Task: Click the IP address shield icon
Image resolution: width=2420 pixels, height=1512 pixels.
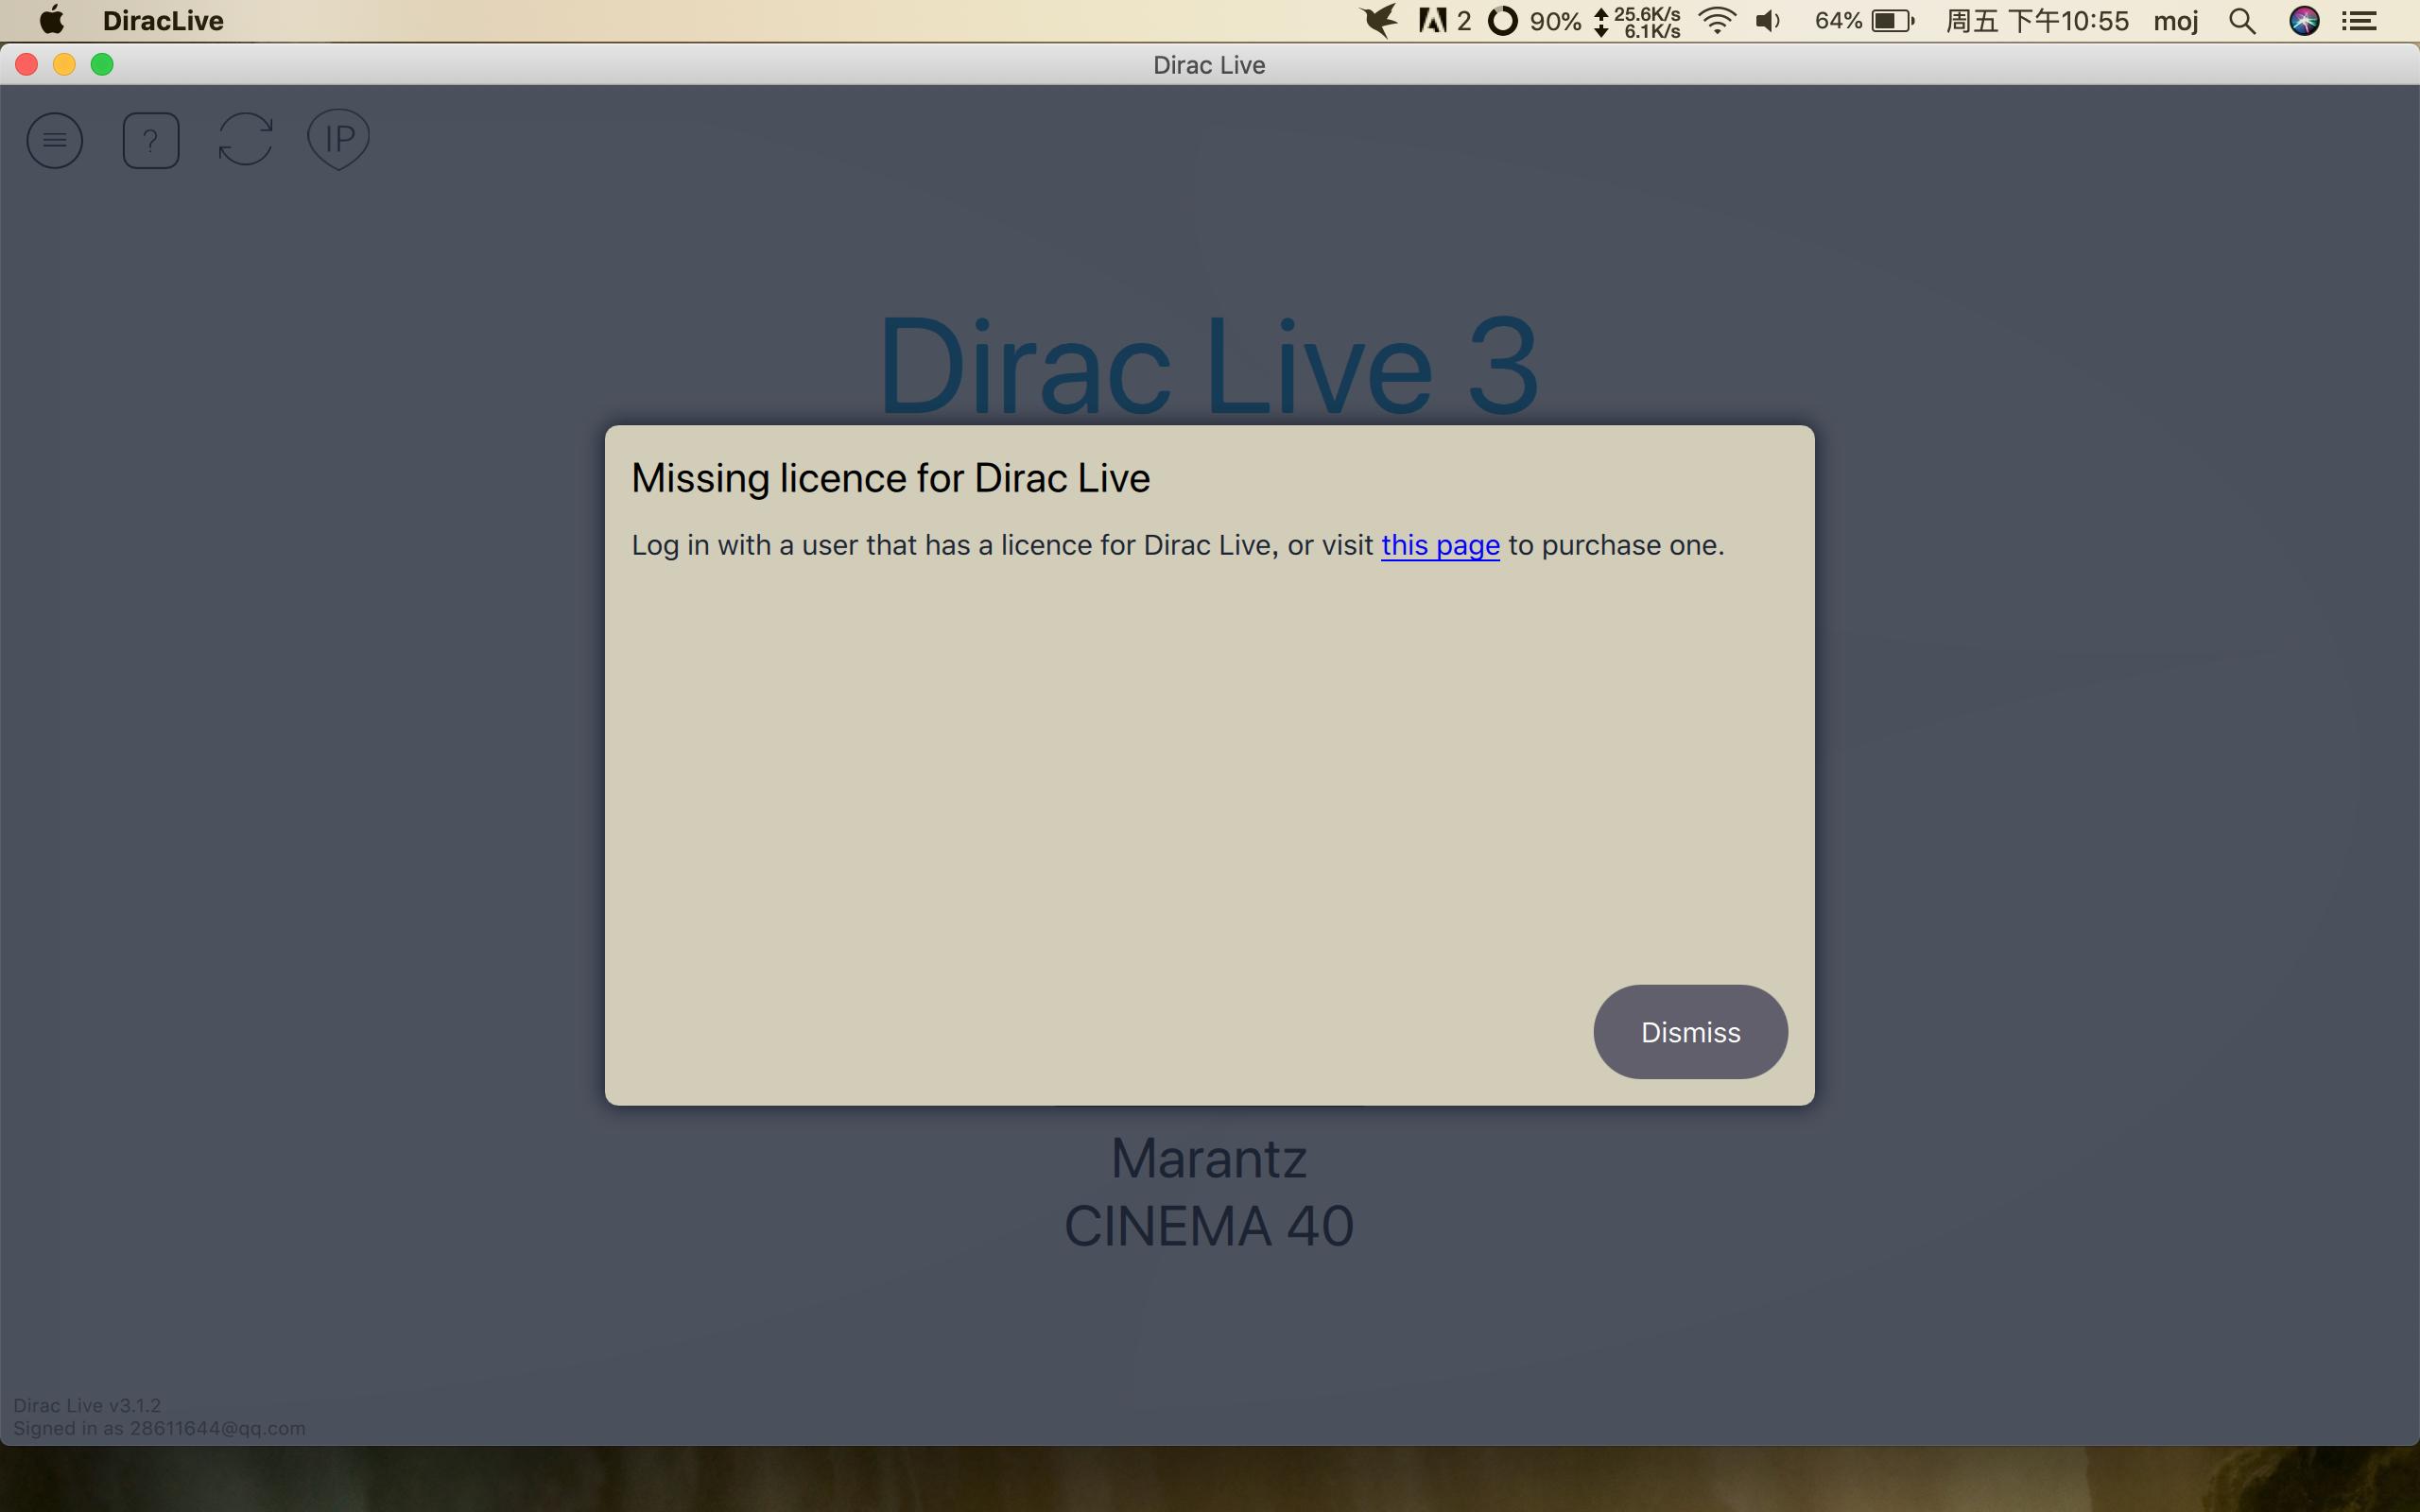Action: [339, 138]
